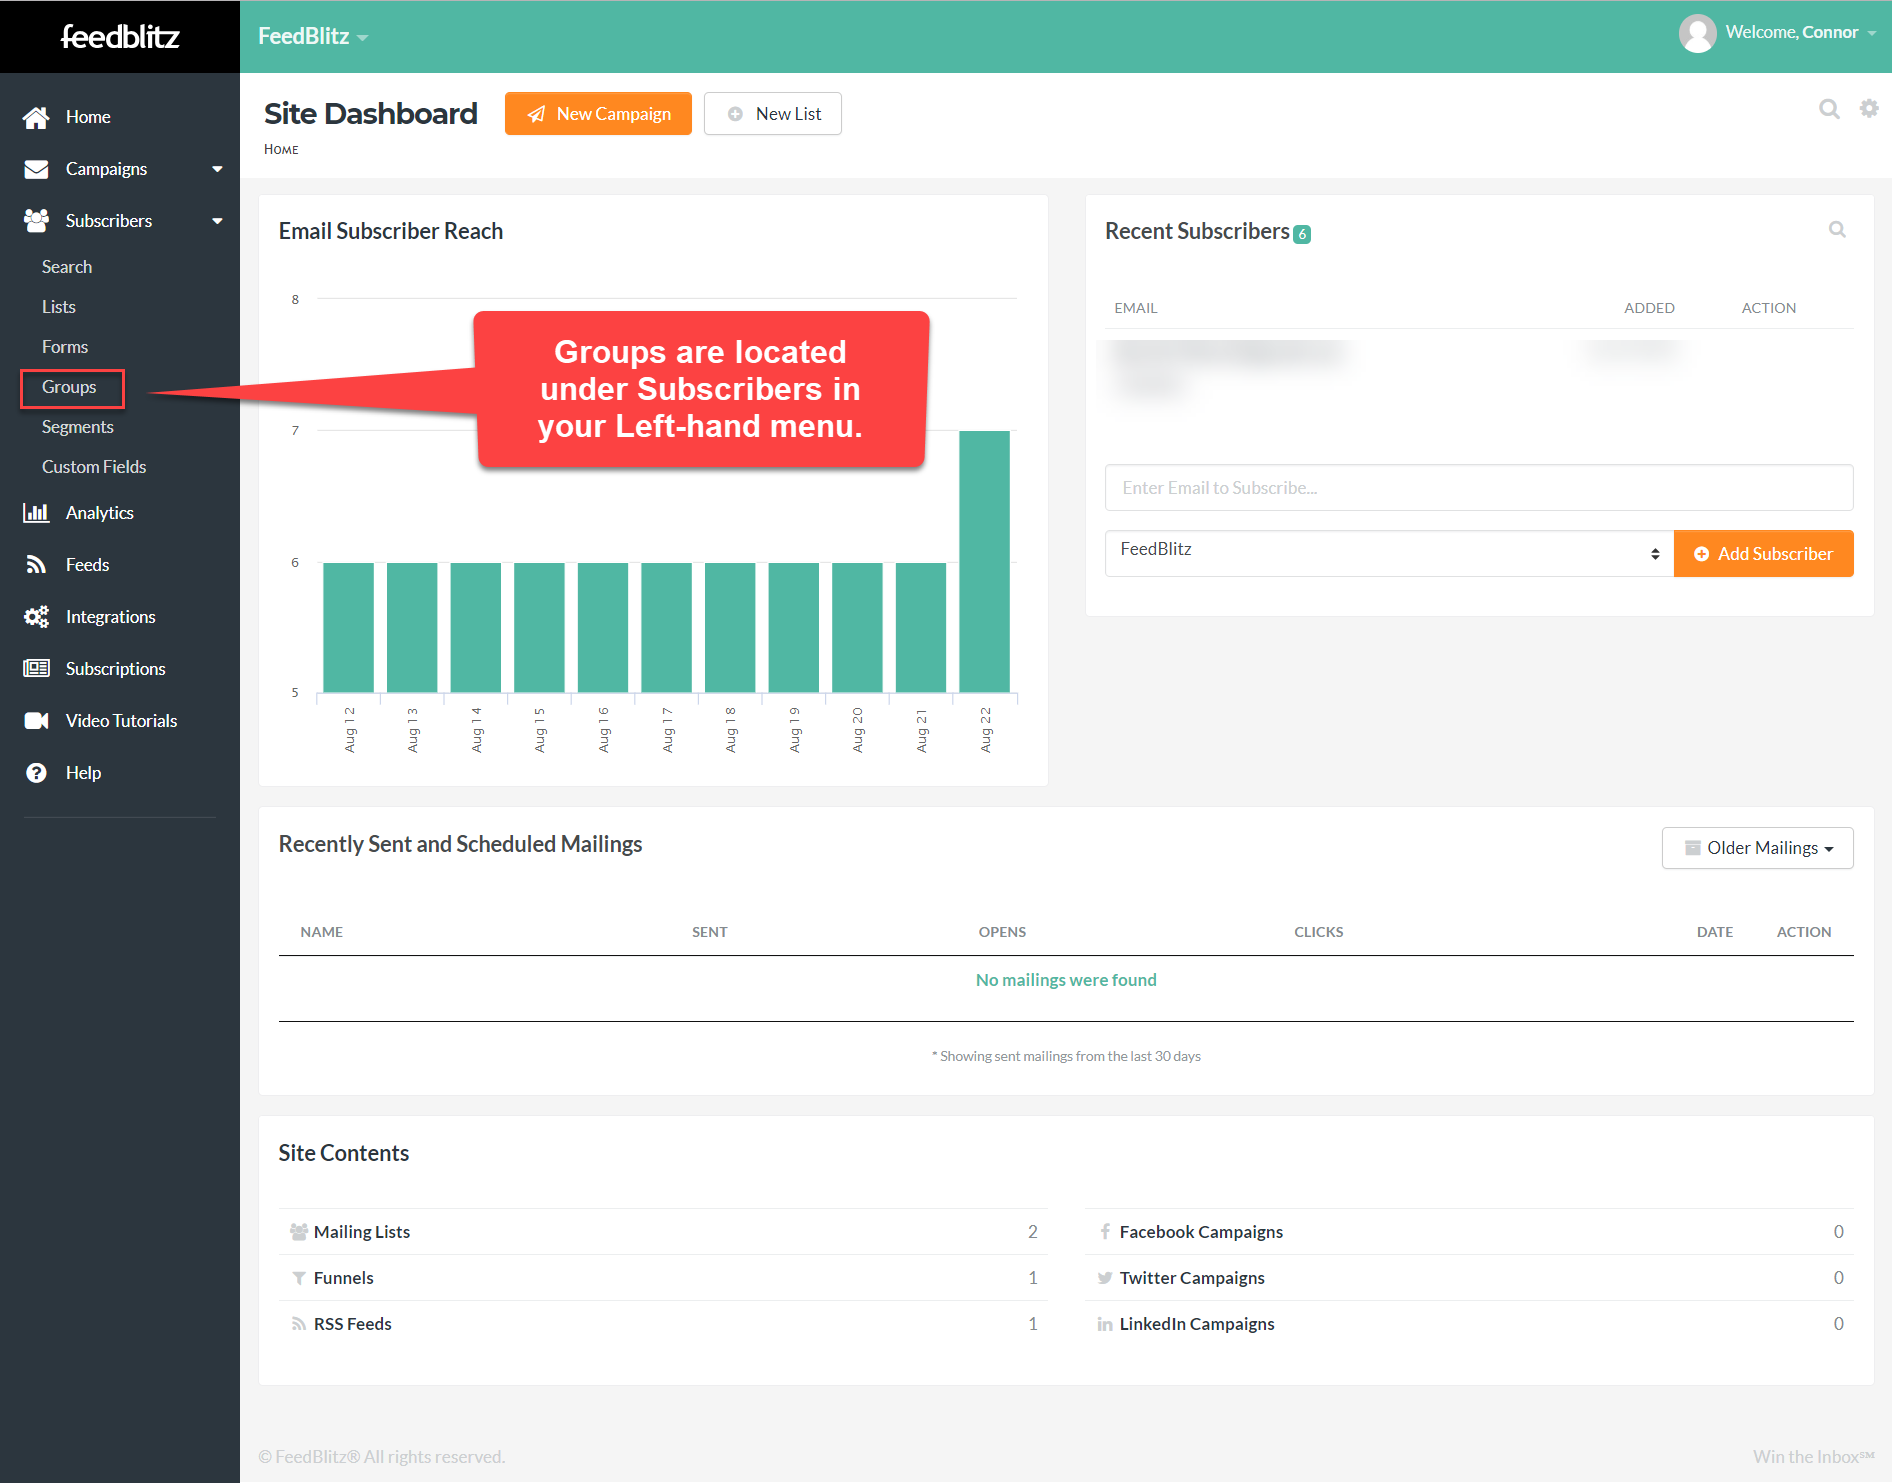Go to Subscriptions in the sidebar

coord(115,669)
